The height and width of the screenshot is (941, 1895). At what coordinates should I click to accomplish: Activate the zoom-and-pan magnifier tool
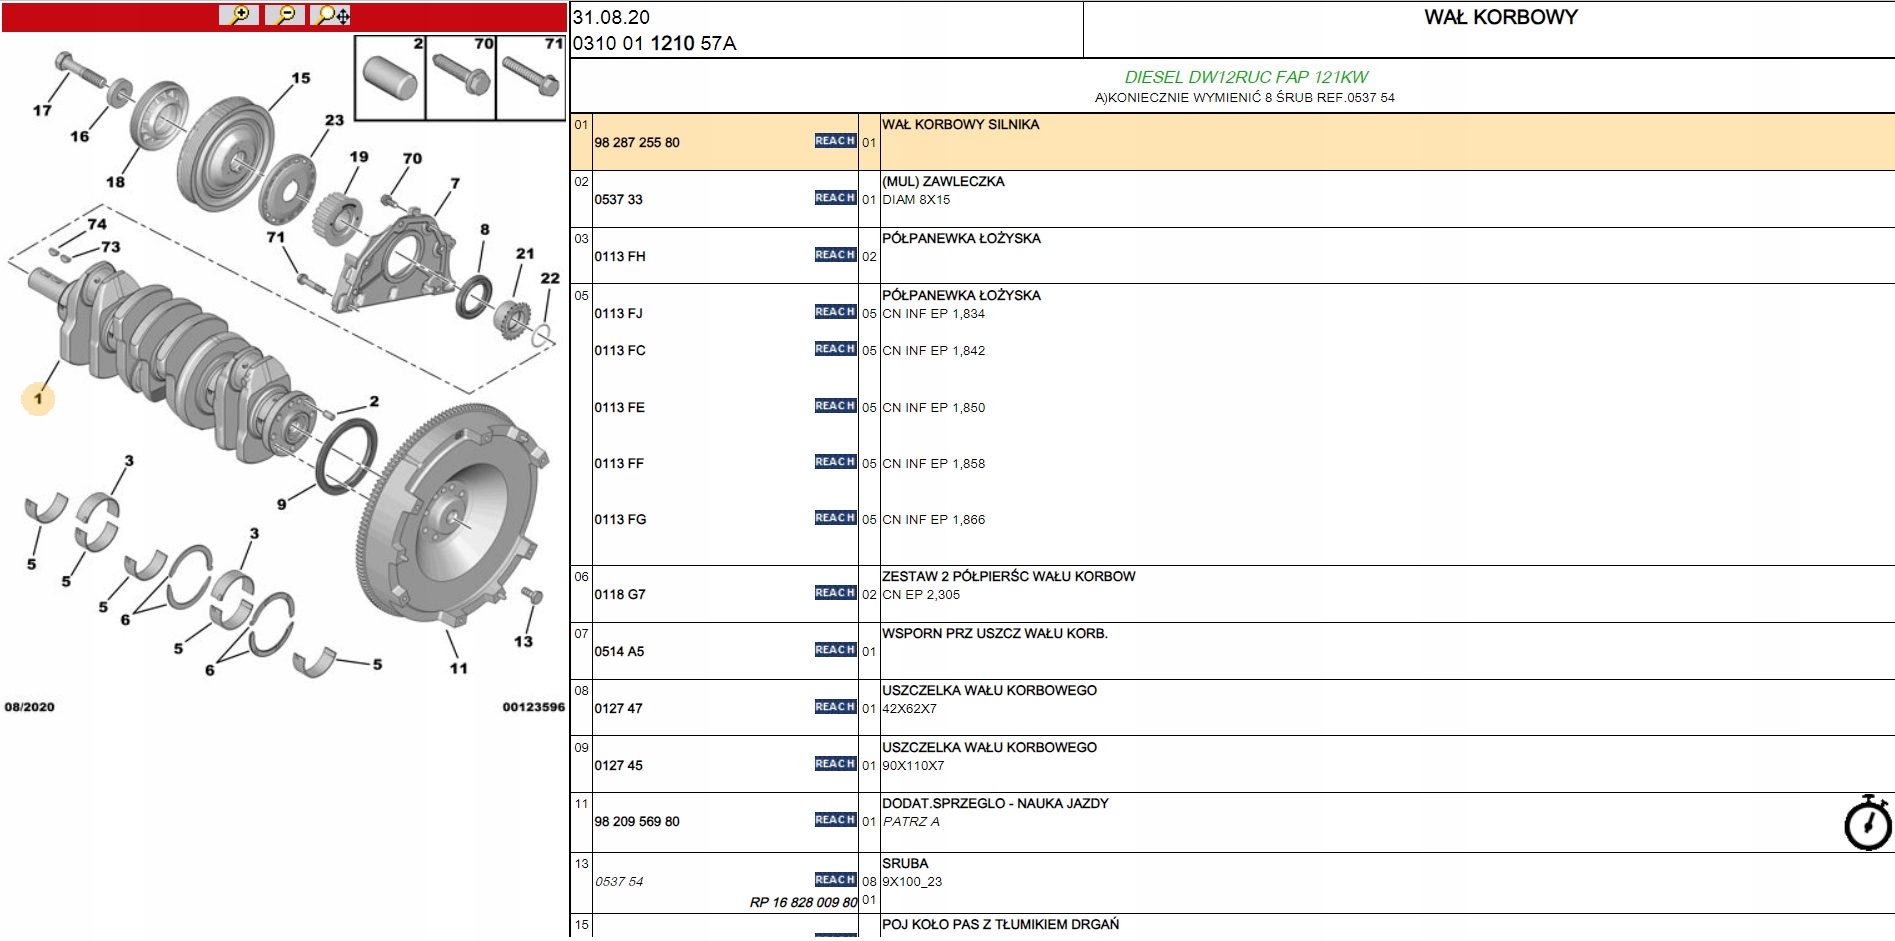coord(332,15)
